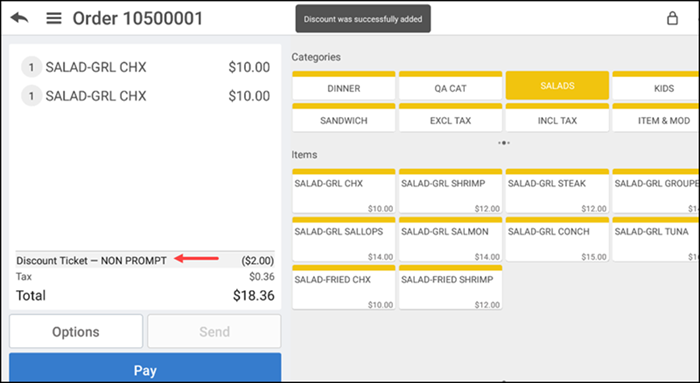Add SALAD-GRL GROUPER item
Image resolution: width=700 pixels, height=383 pixels.
click(x=656, y=191)
